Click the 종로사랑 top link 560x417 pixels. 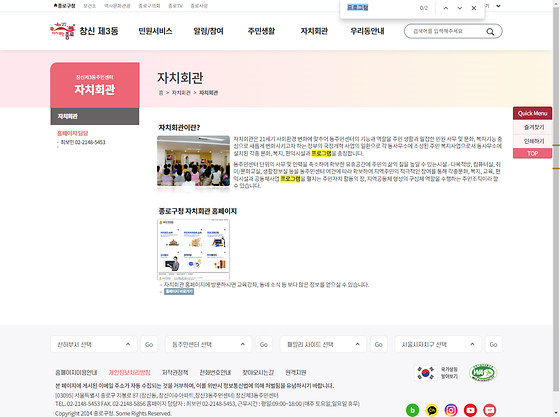[x=199, y=6]
